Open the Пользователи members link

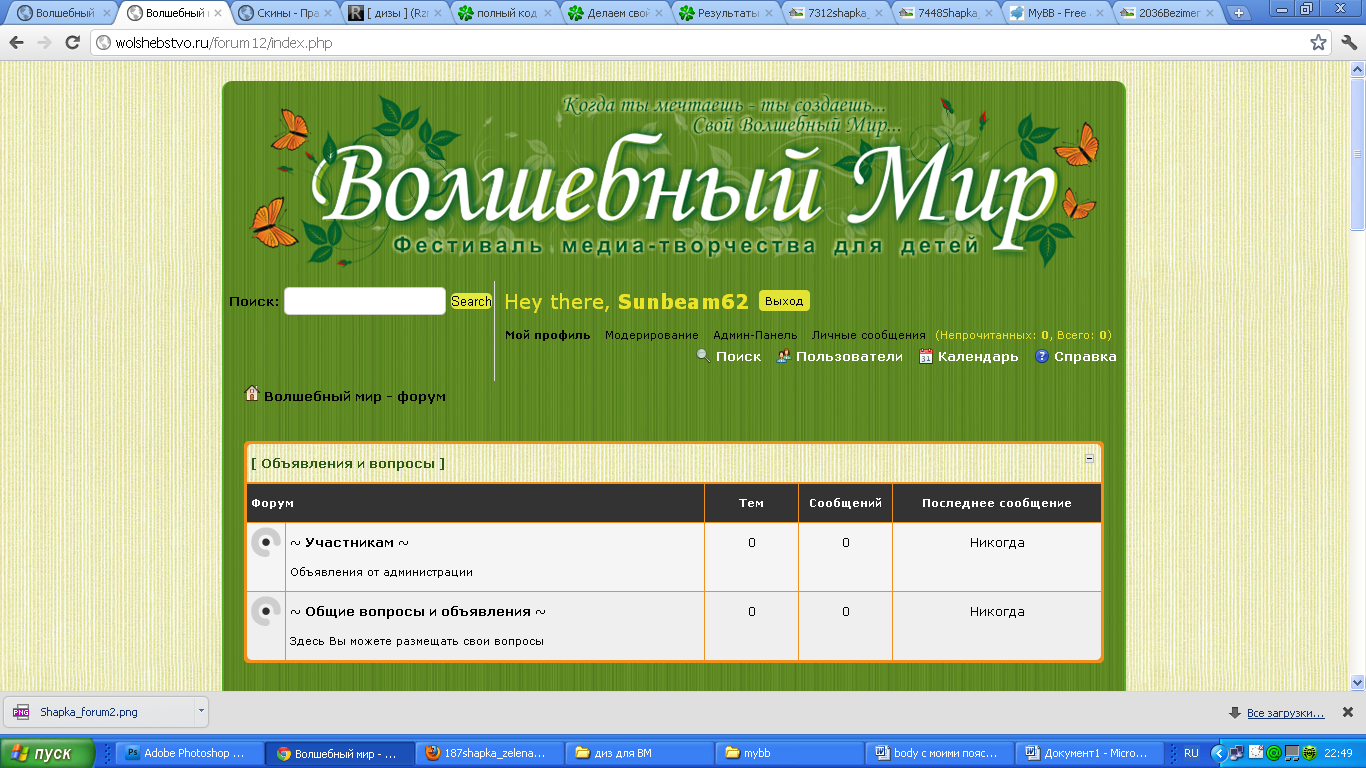[849, 356]
